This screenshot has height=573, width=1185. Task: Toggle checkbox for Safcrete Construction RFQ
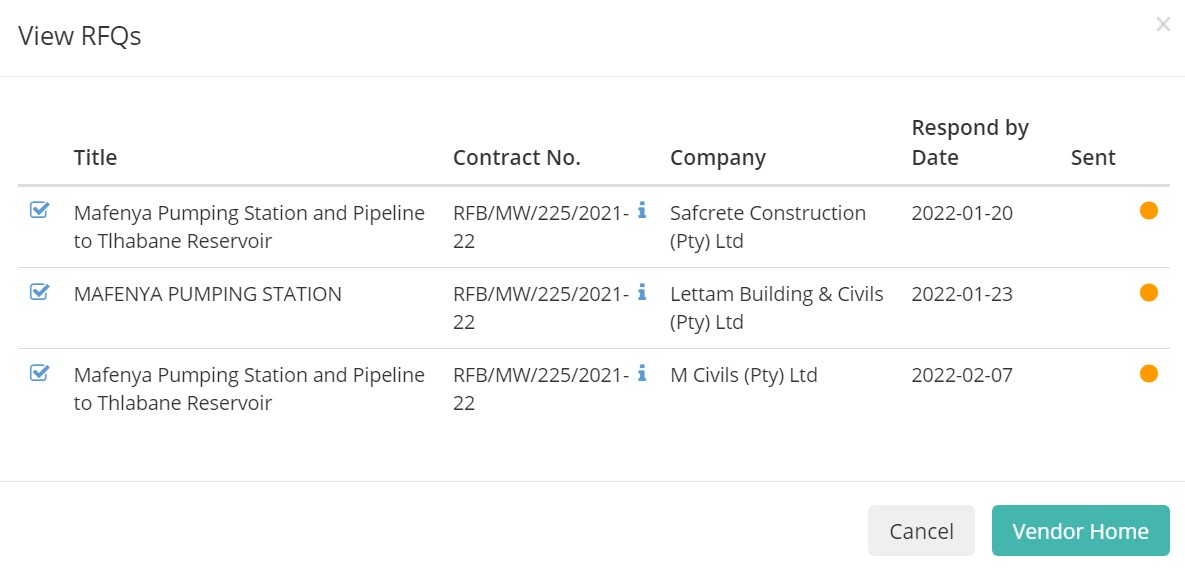click(39, 210)
